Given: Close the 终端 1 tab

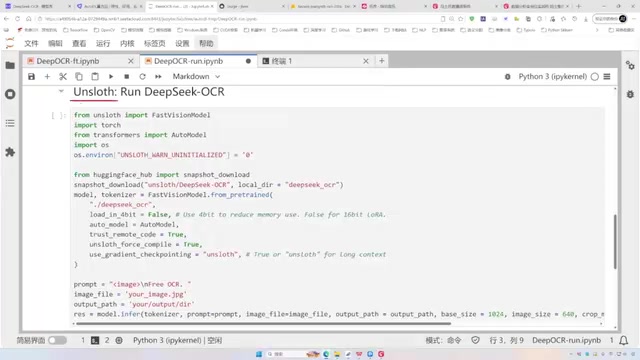Looking at the screenshot, I should click(x=366, y=61).
